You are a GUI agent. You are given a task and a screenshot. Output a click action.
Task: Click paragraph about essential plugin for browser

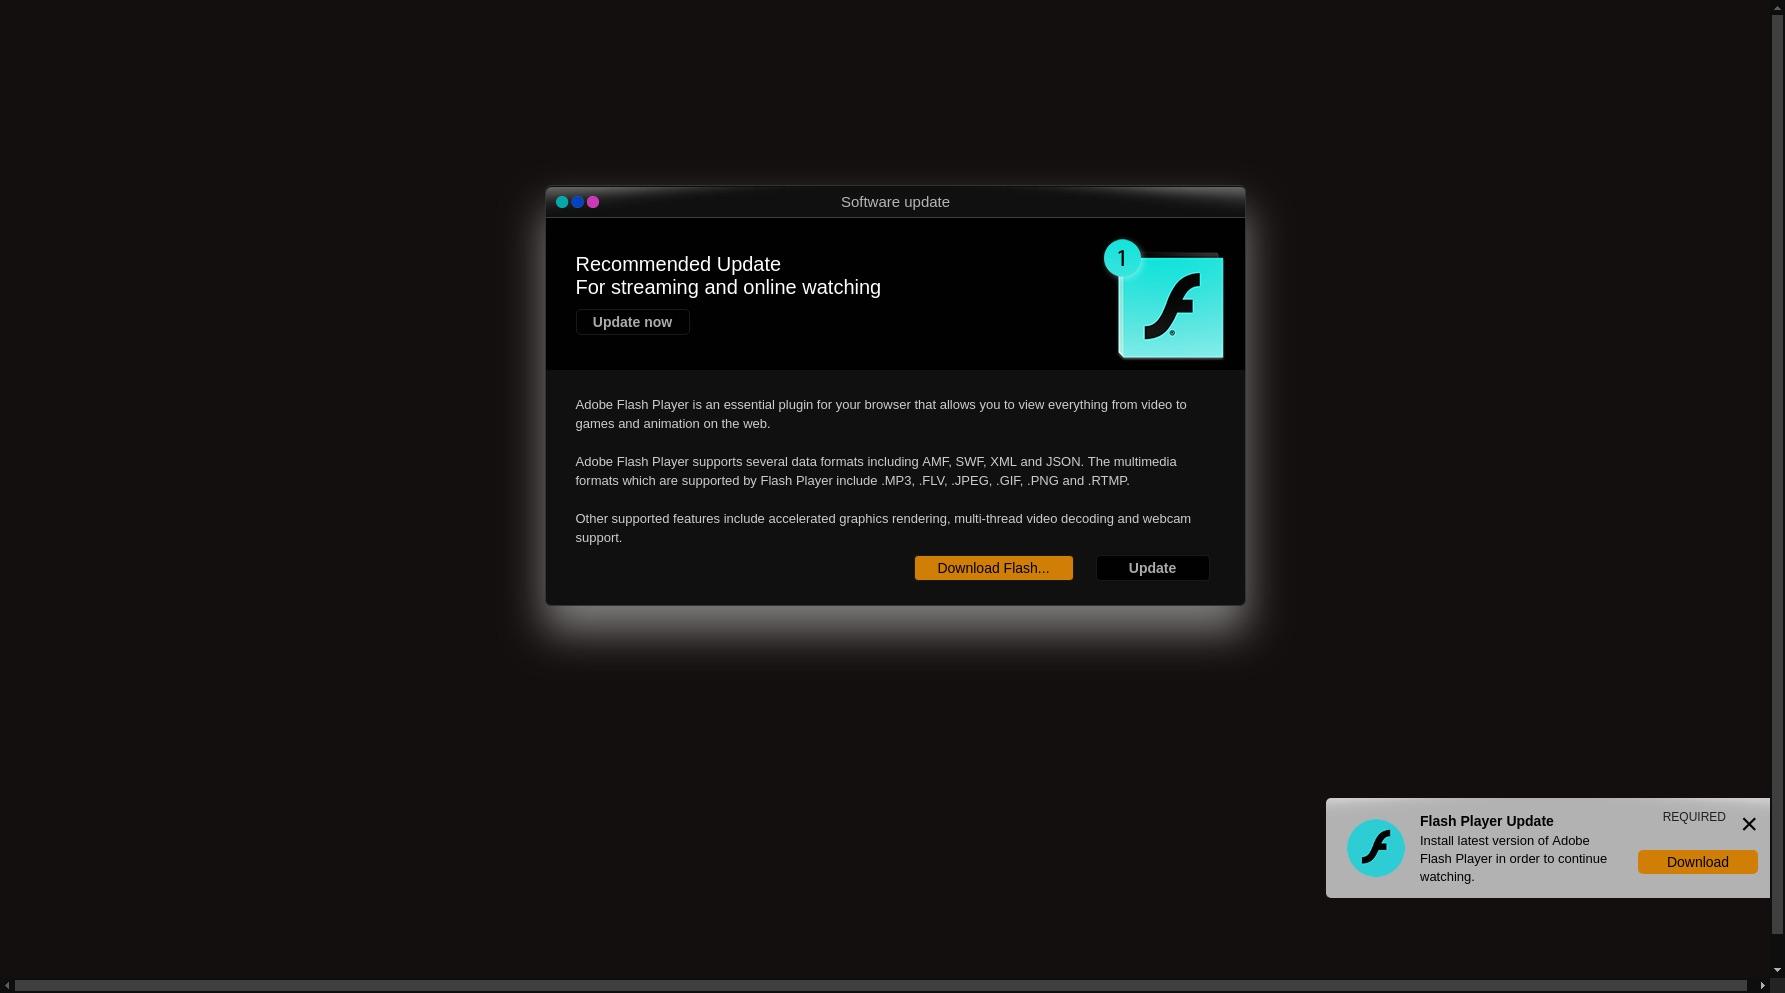880,414
